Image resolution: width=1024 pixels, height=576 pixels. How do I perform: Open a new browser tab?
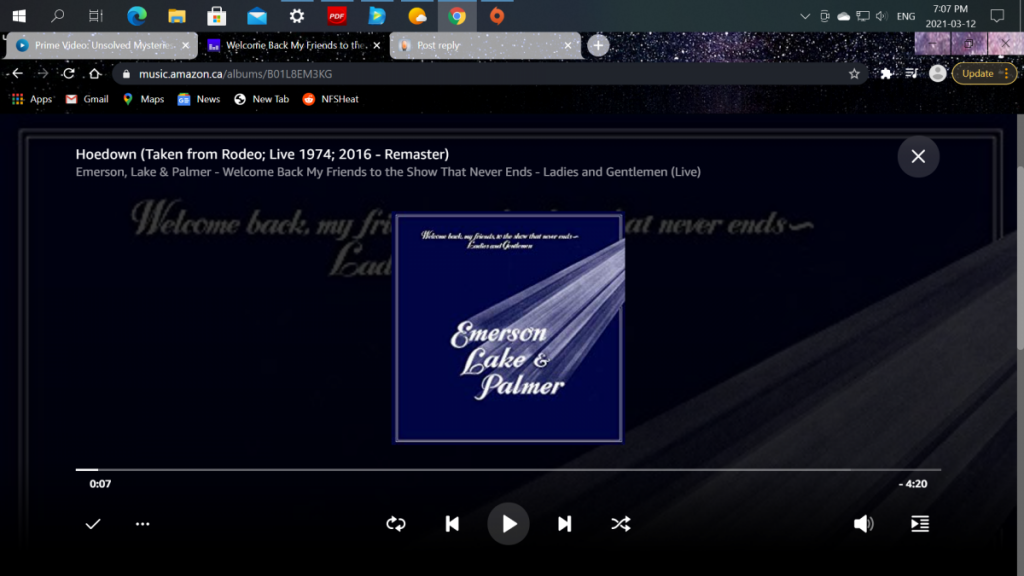pyautogui.click(x=598, y=45)
